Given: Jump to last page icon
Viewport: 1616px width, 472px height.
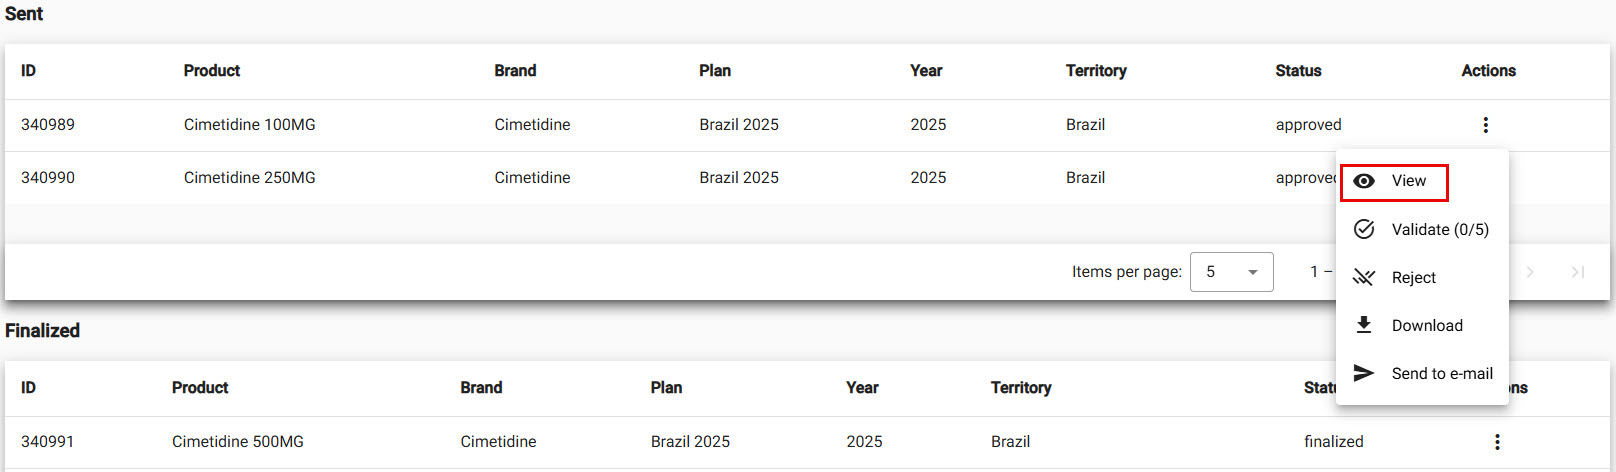Looking at the screenshot, I should 1577,272.
